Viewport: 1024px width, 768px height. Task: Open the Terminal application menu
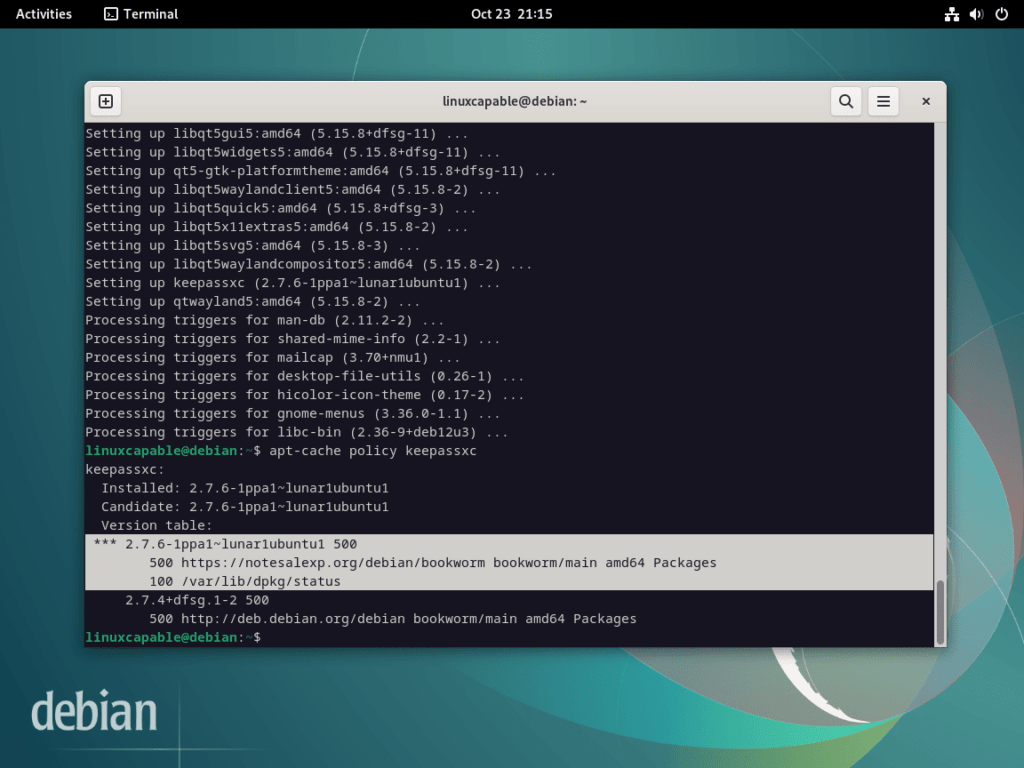139,14
